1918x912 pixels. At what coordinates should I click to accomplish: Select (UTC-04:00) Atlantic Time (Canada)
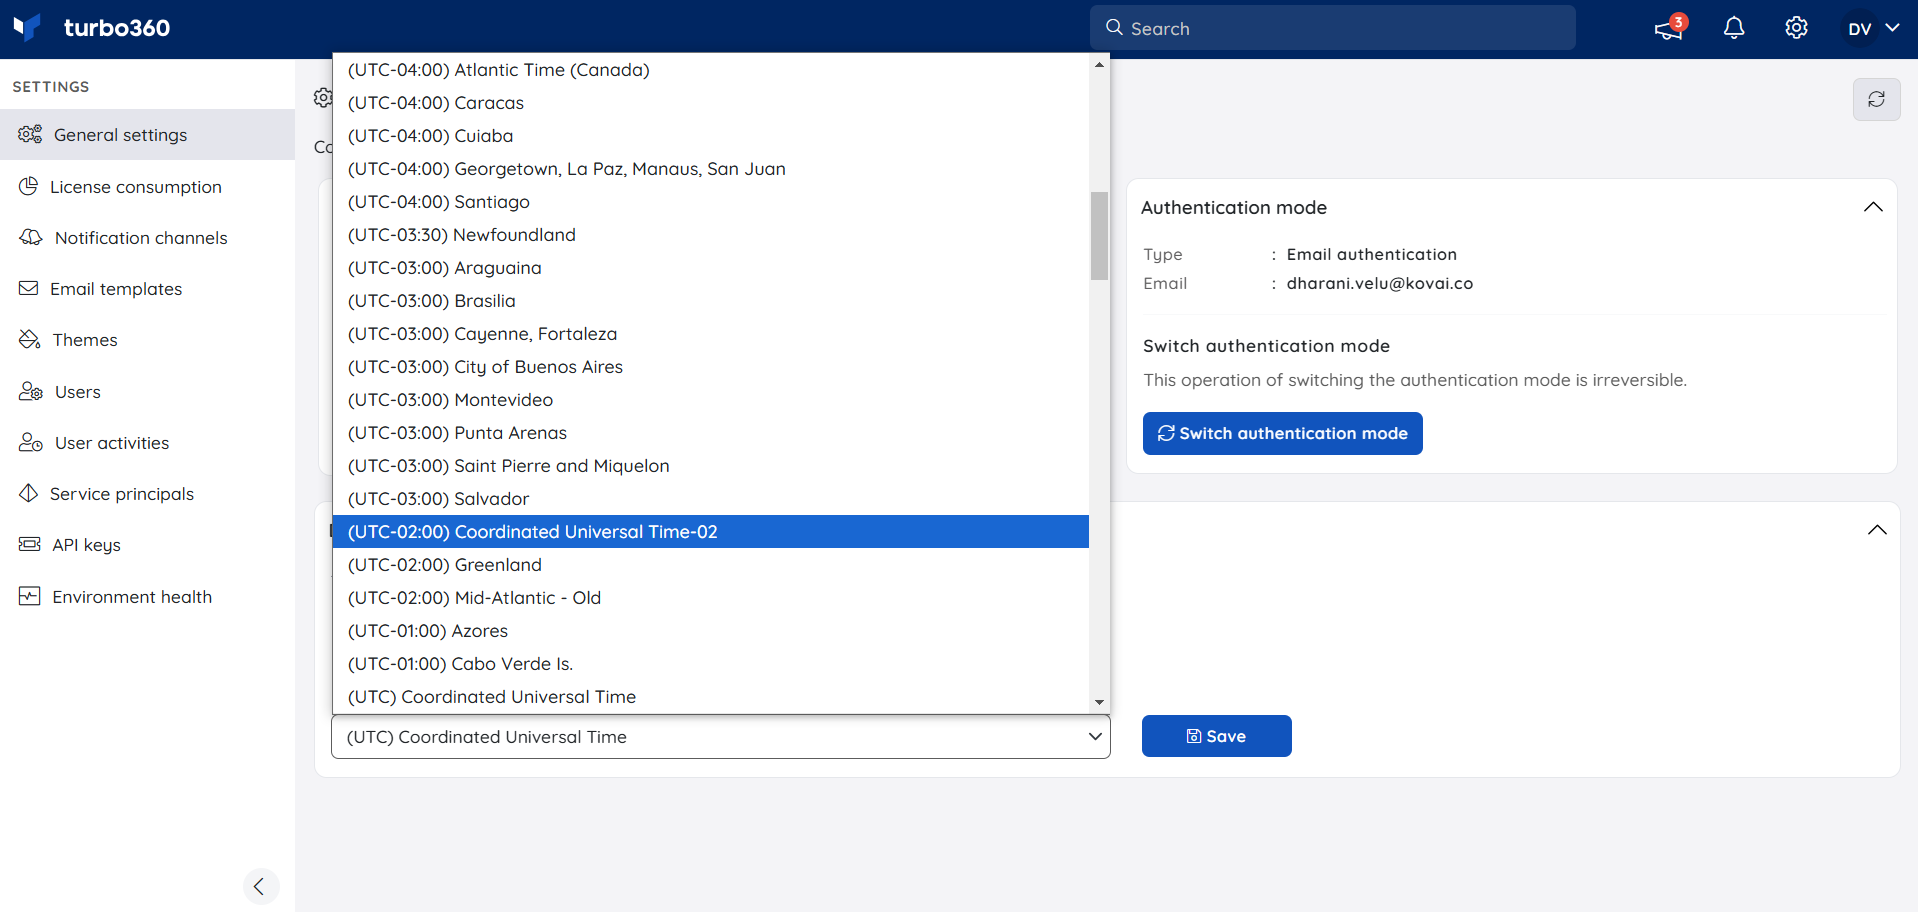click(710, 70)
